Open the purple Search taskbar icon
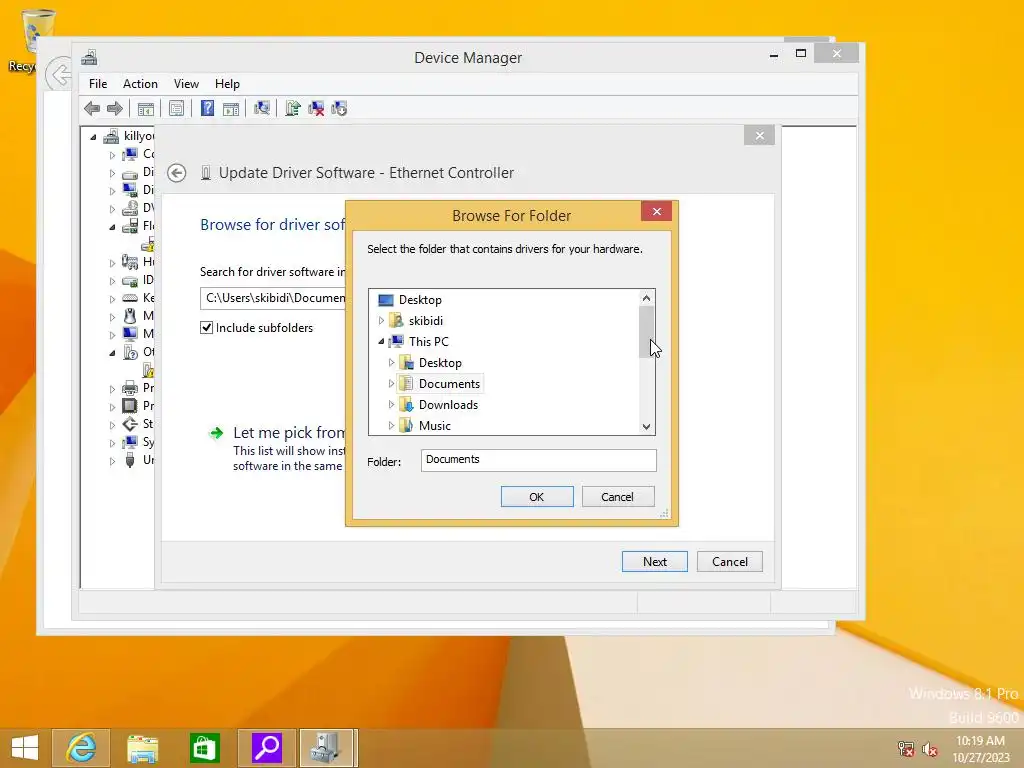 266,748
